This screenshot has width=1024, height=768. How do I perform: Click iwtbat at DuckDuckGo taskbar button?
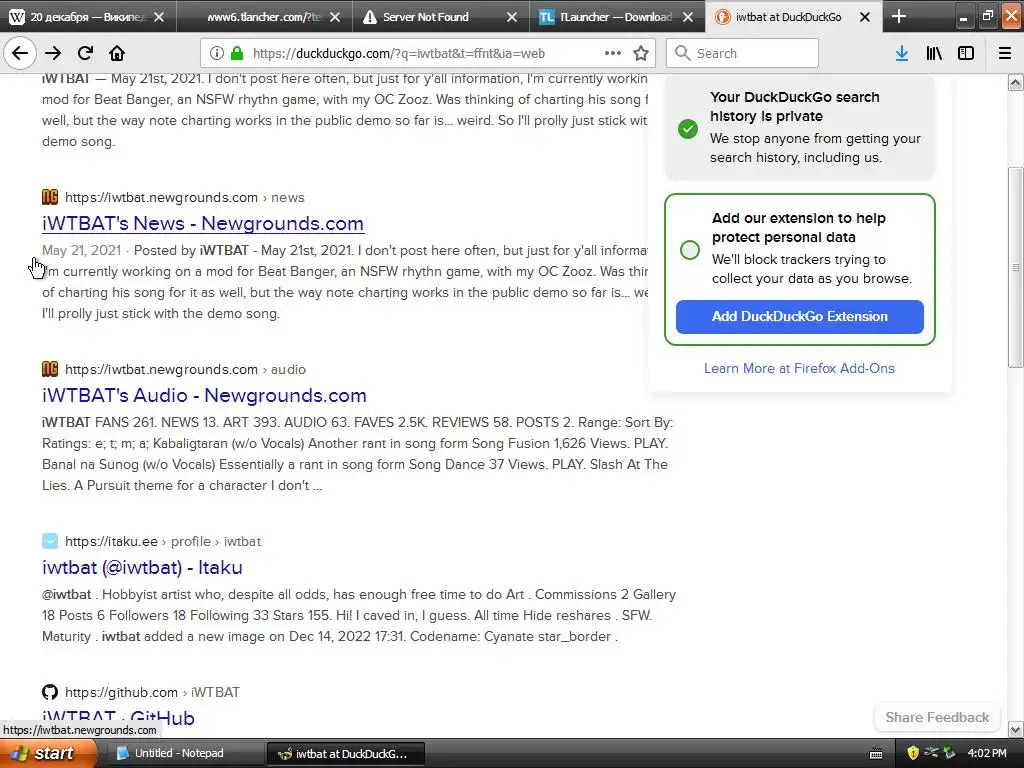[346, 754]
